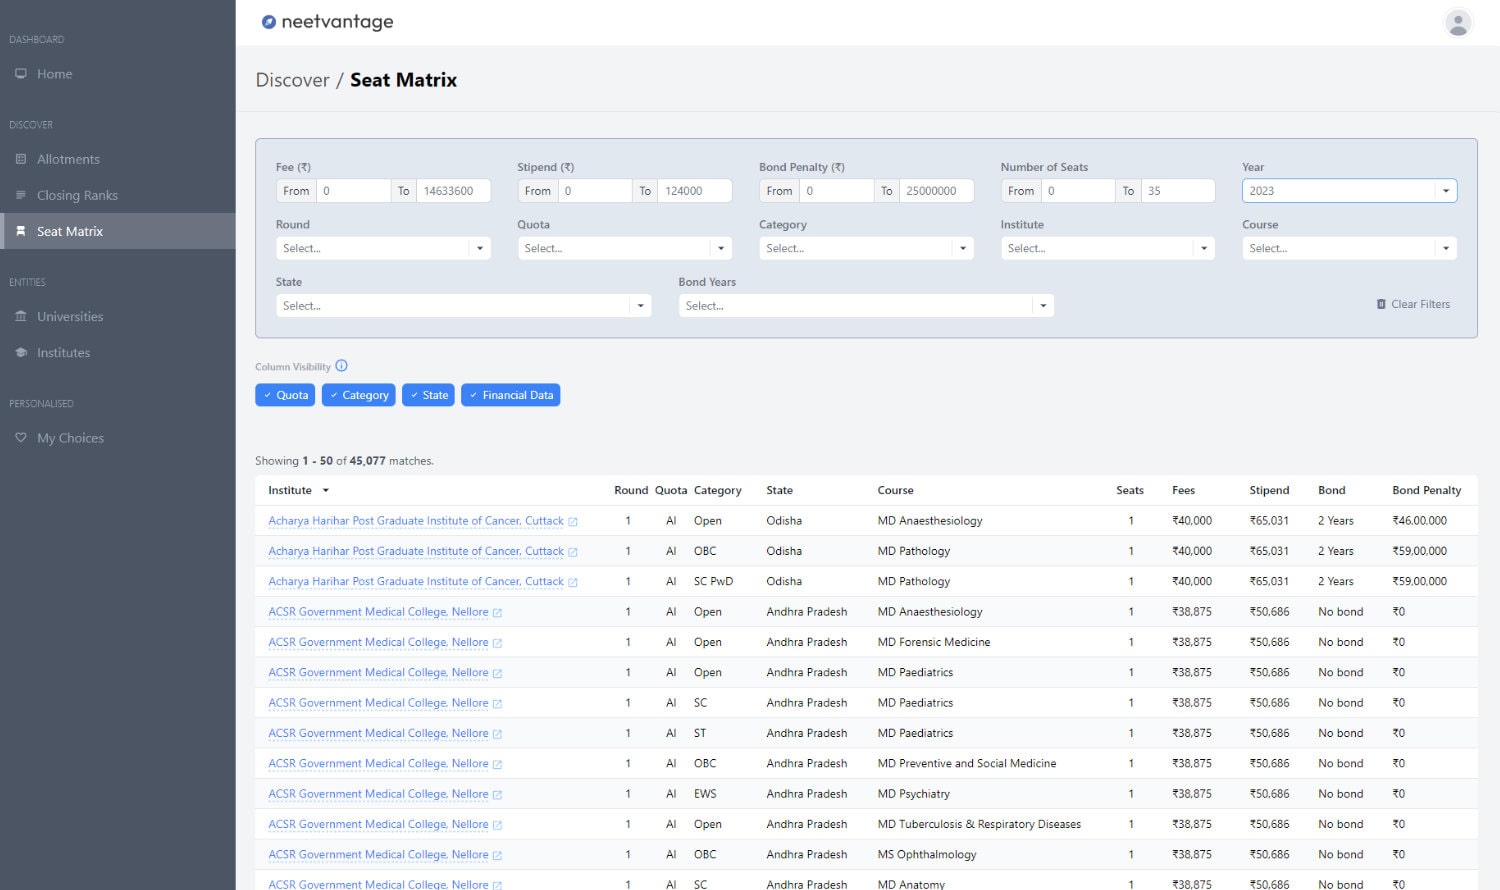Click the Fee To input field

point(452,191)
